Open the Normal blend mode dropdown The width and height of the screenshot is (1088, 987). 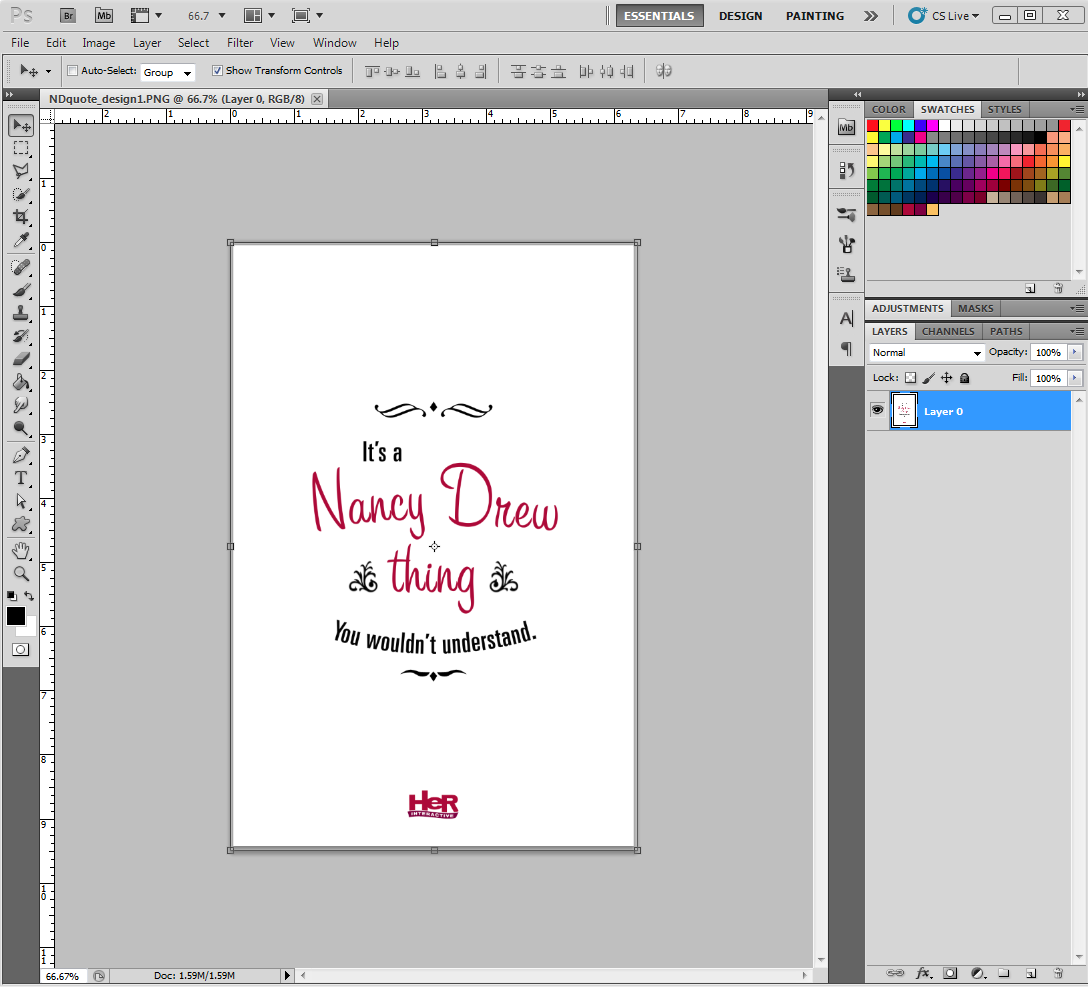click(x=927, y=353)
